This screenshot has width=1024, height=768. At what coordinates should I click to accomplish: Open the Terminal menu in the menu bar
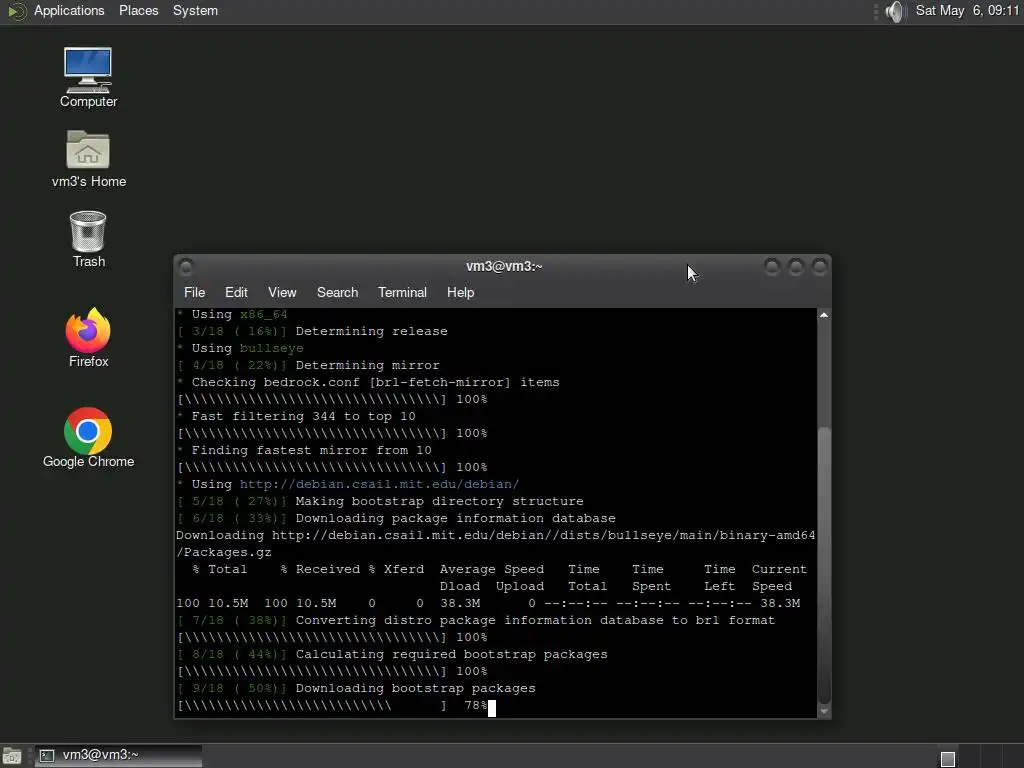[x=402, y=293]
